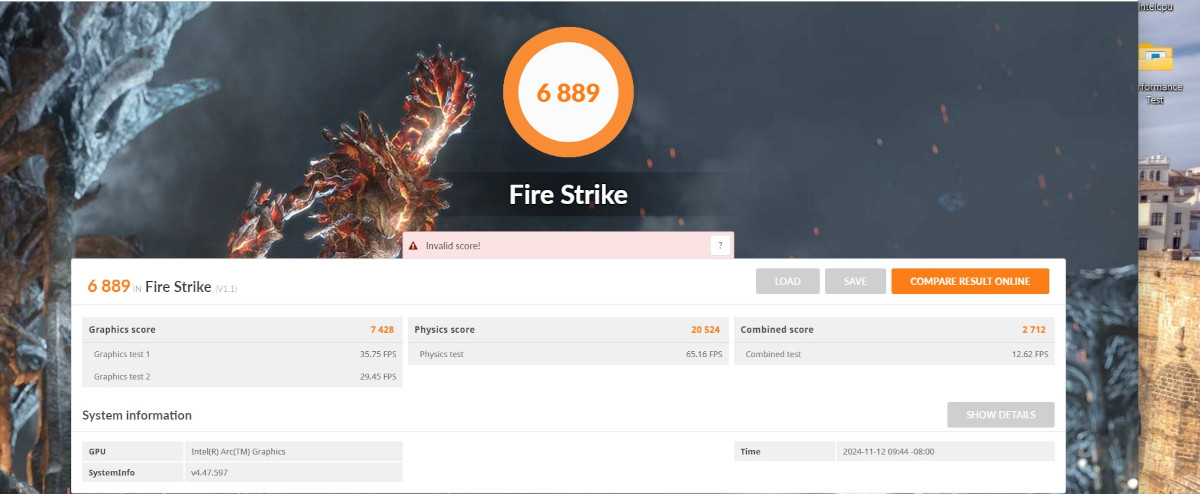Click the Combined score header row

tap(894, 329)
